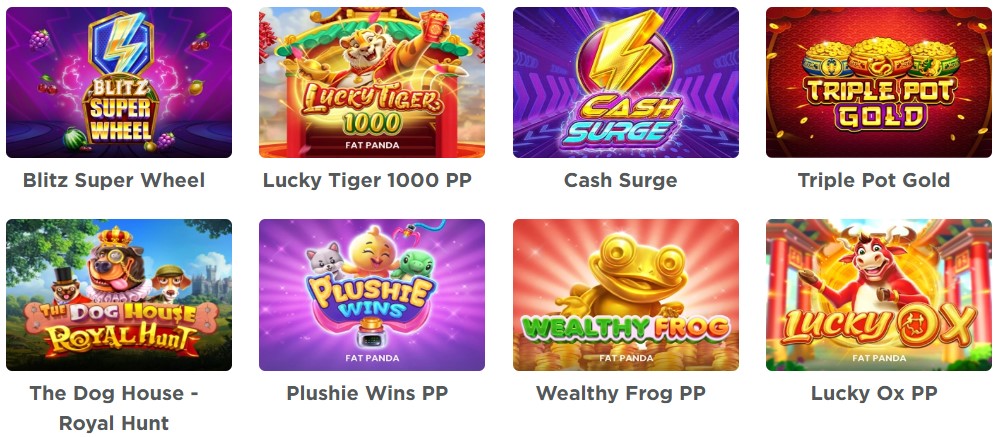Click Fat Panda label on Lucky Tiger tile
The image size is (999, 437).
[373, 145]
